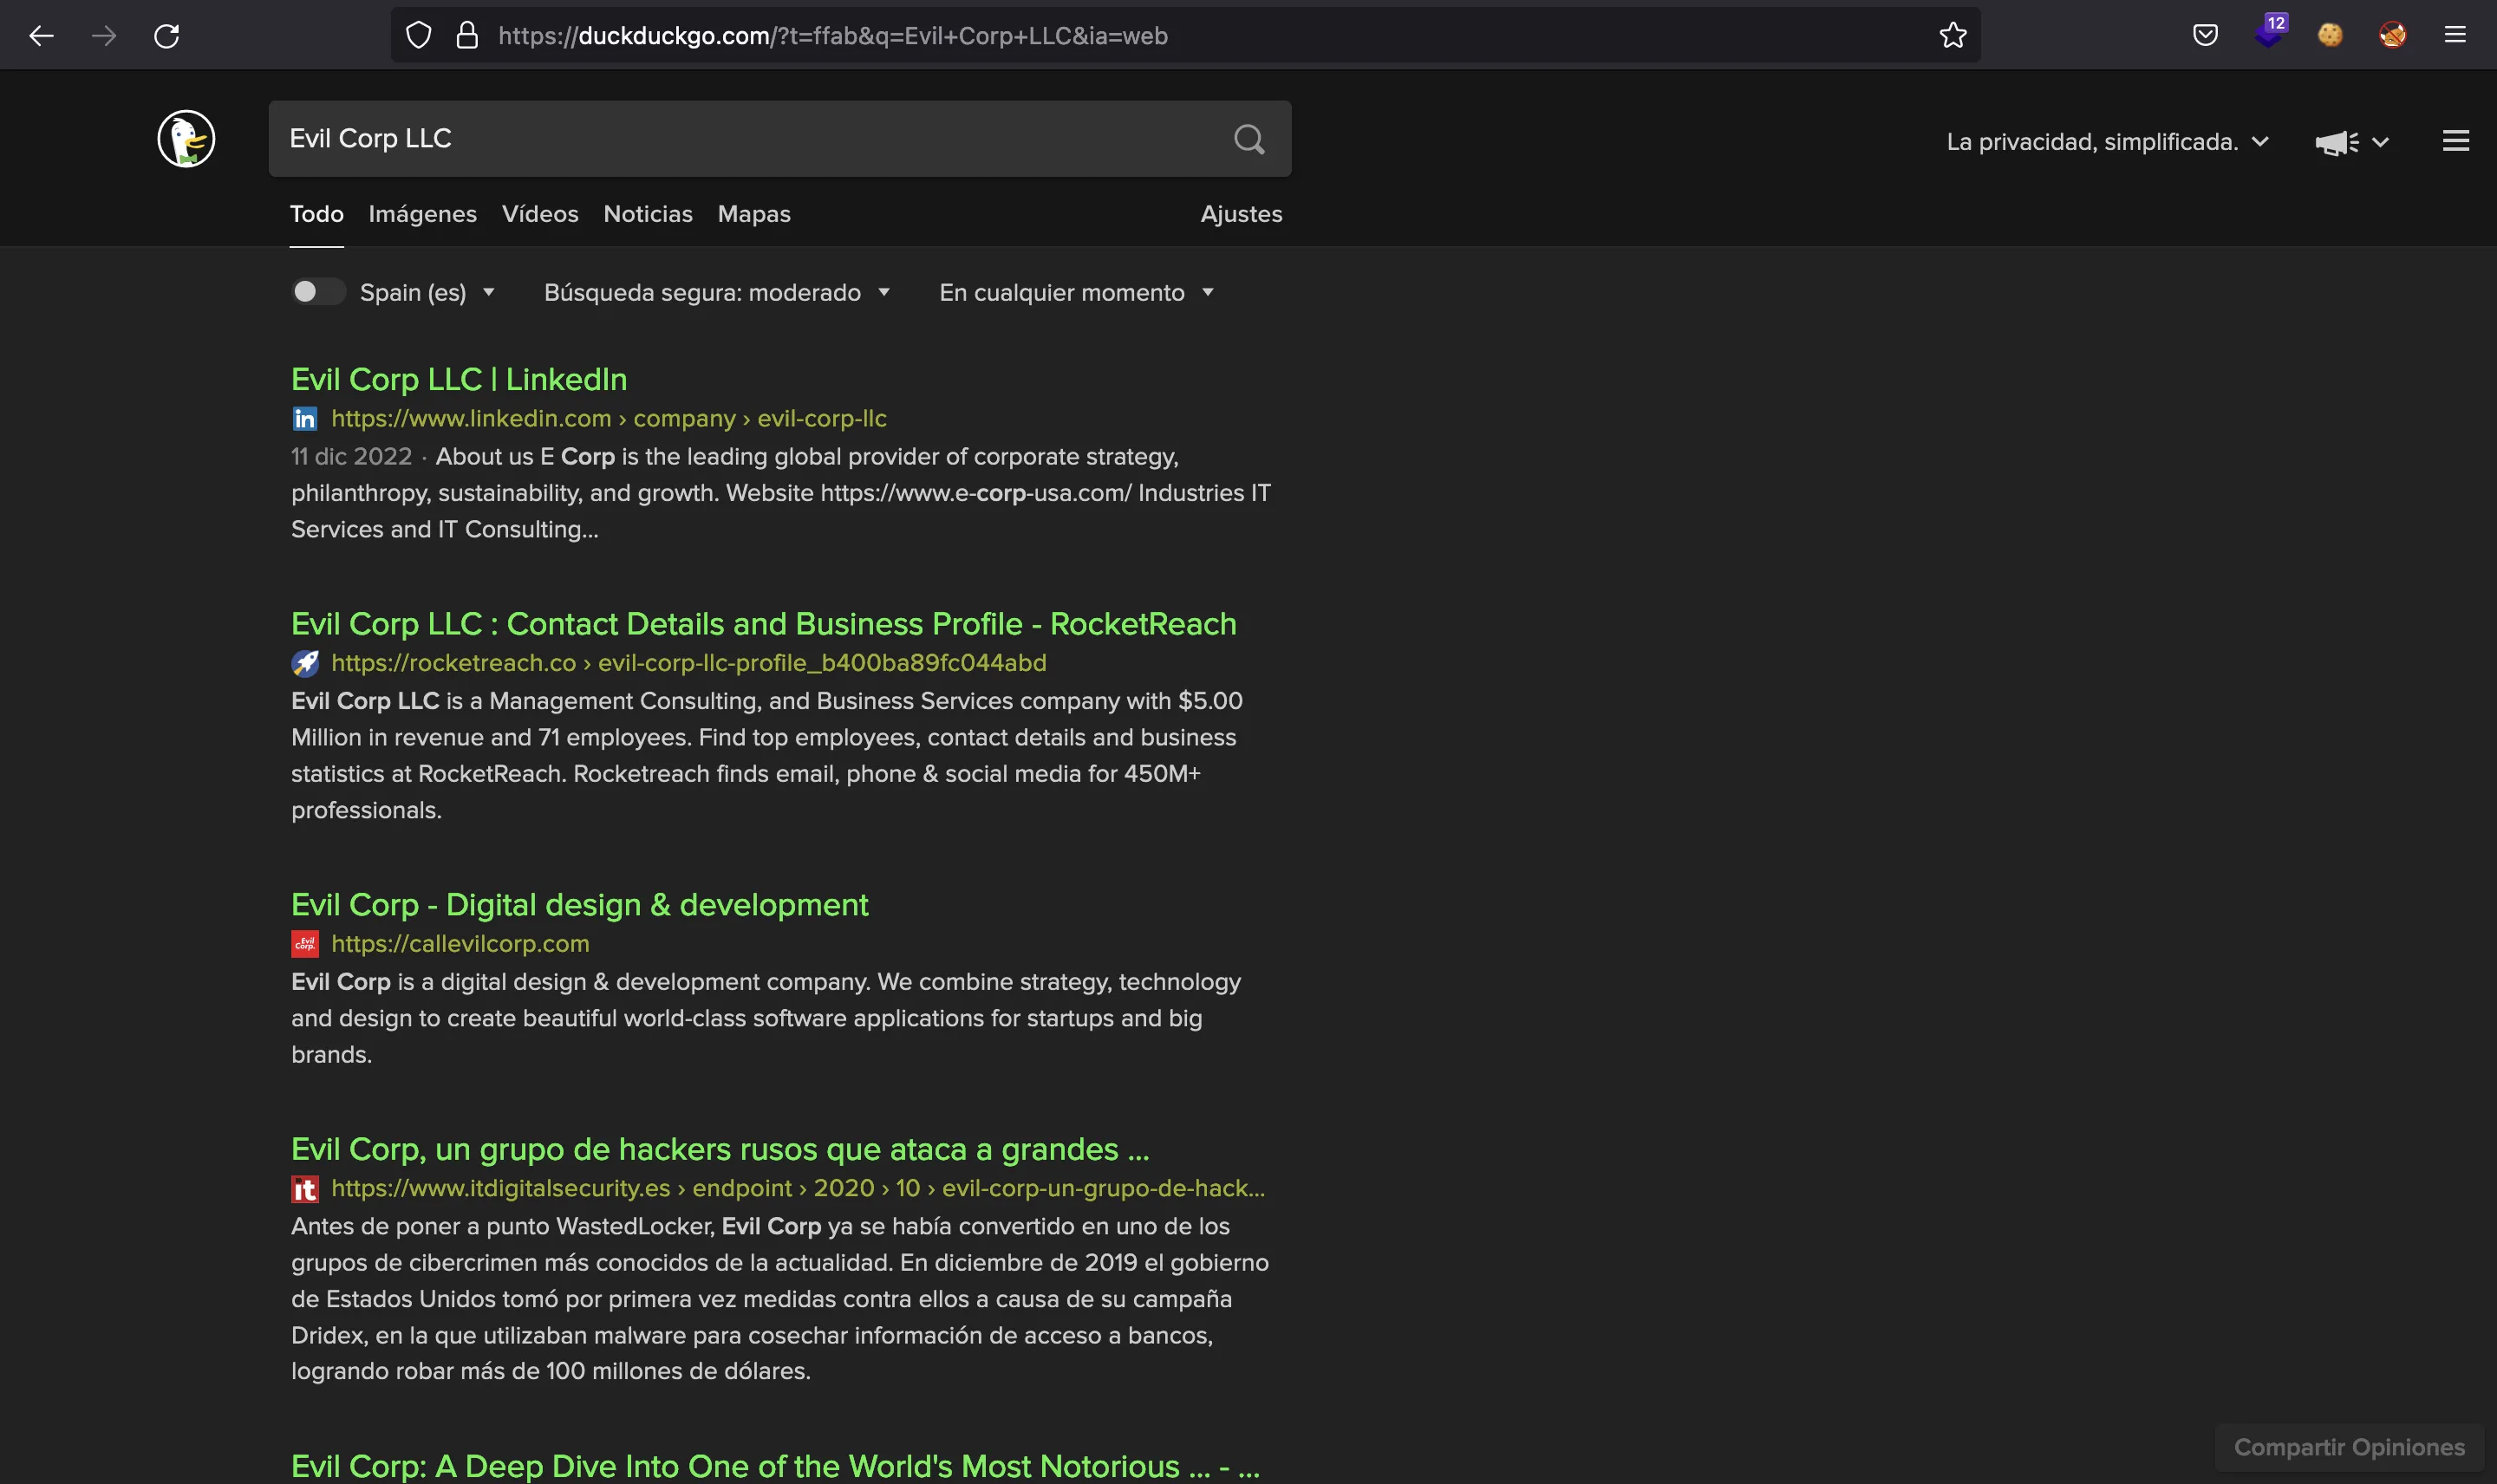
Task: Open the DuckDuckGo side hamburger menu
Action: 2456,141
